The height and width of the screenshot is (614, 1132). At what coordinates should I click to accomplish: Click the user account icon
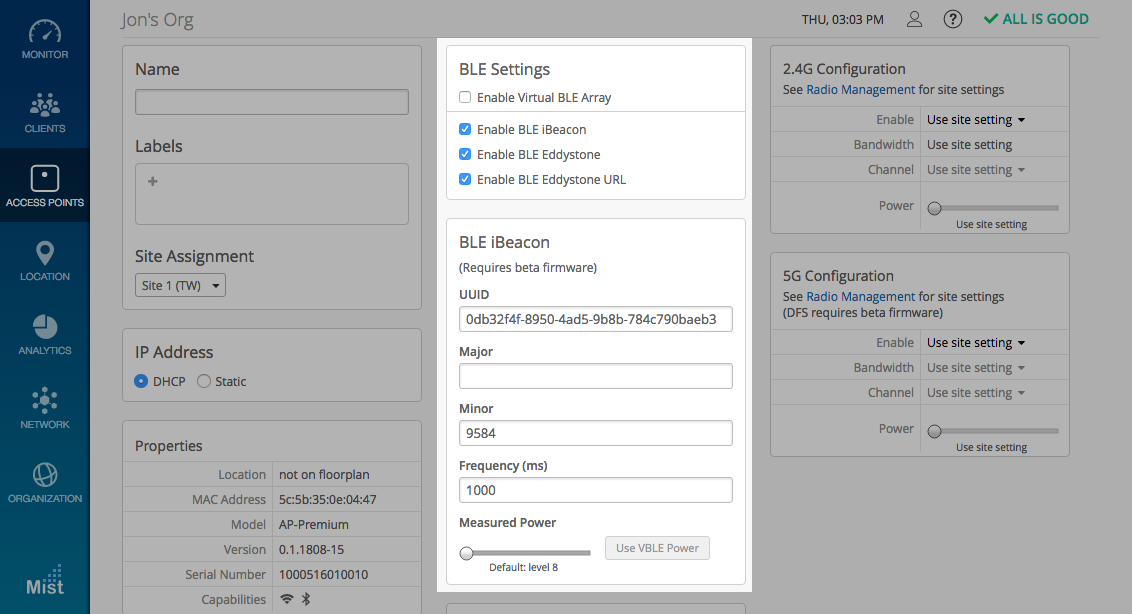point(914,19)
